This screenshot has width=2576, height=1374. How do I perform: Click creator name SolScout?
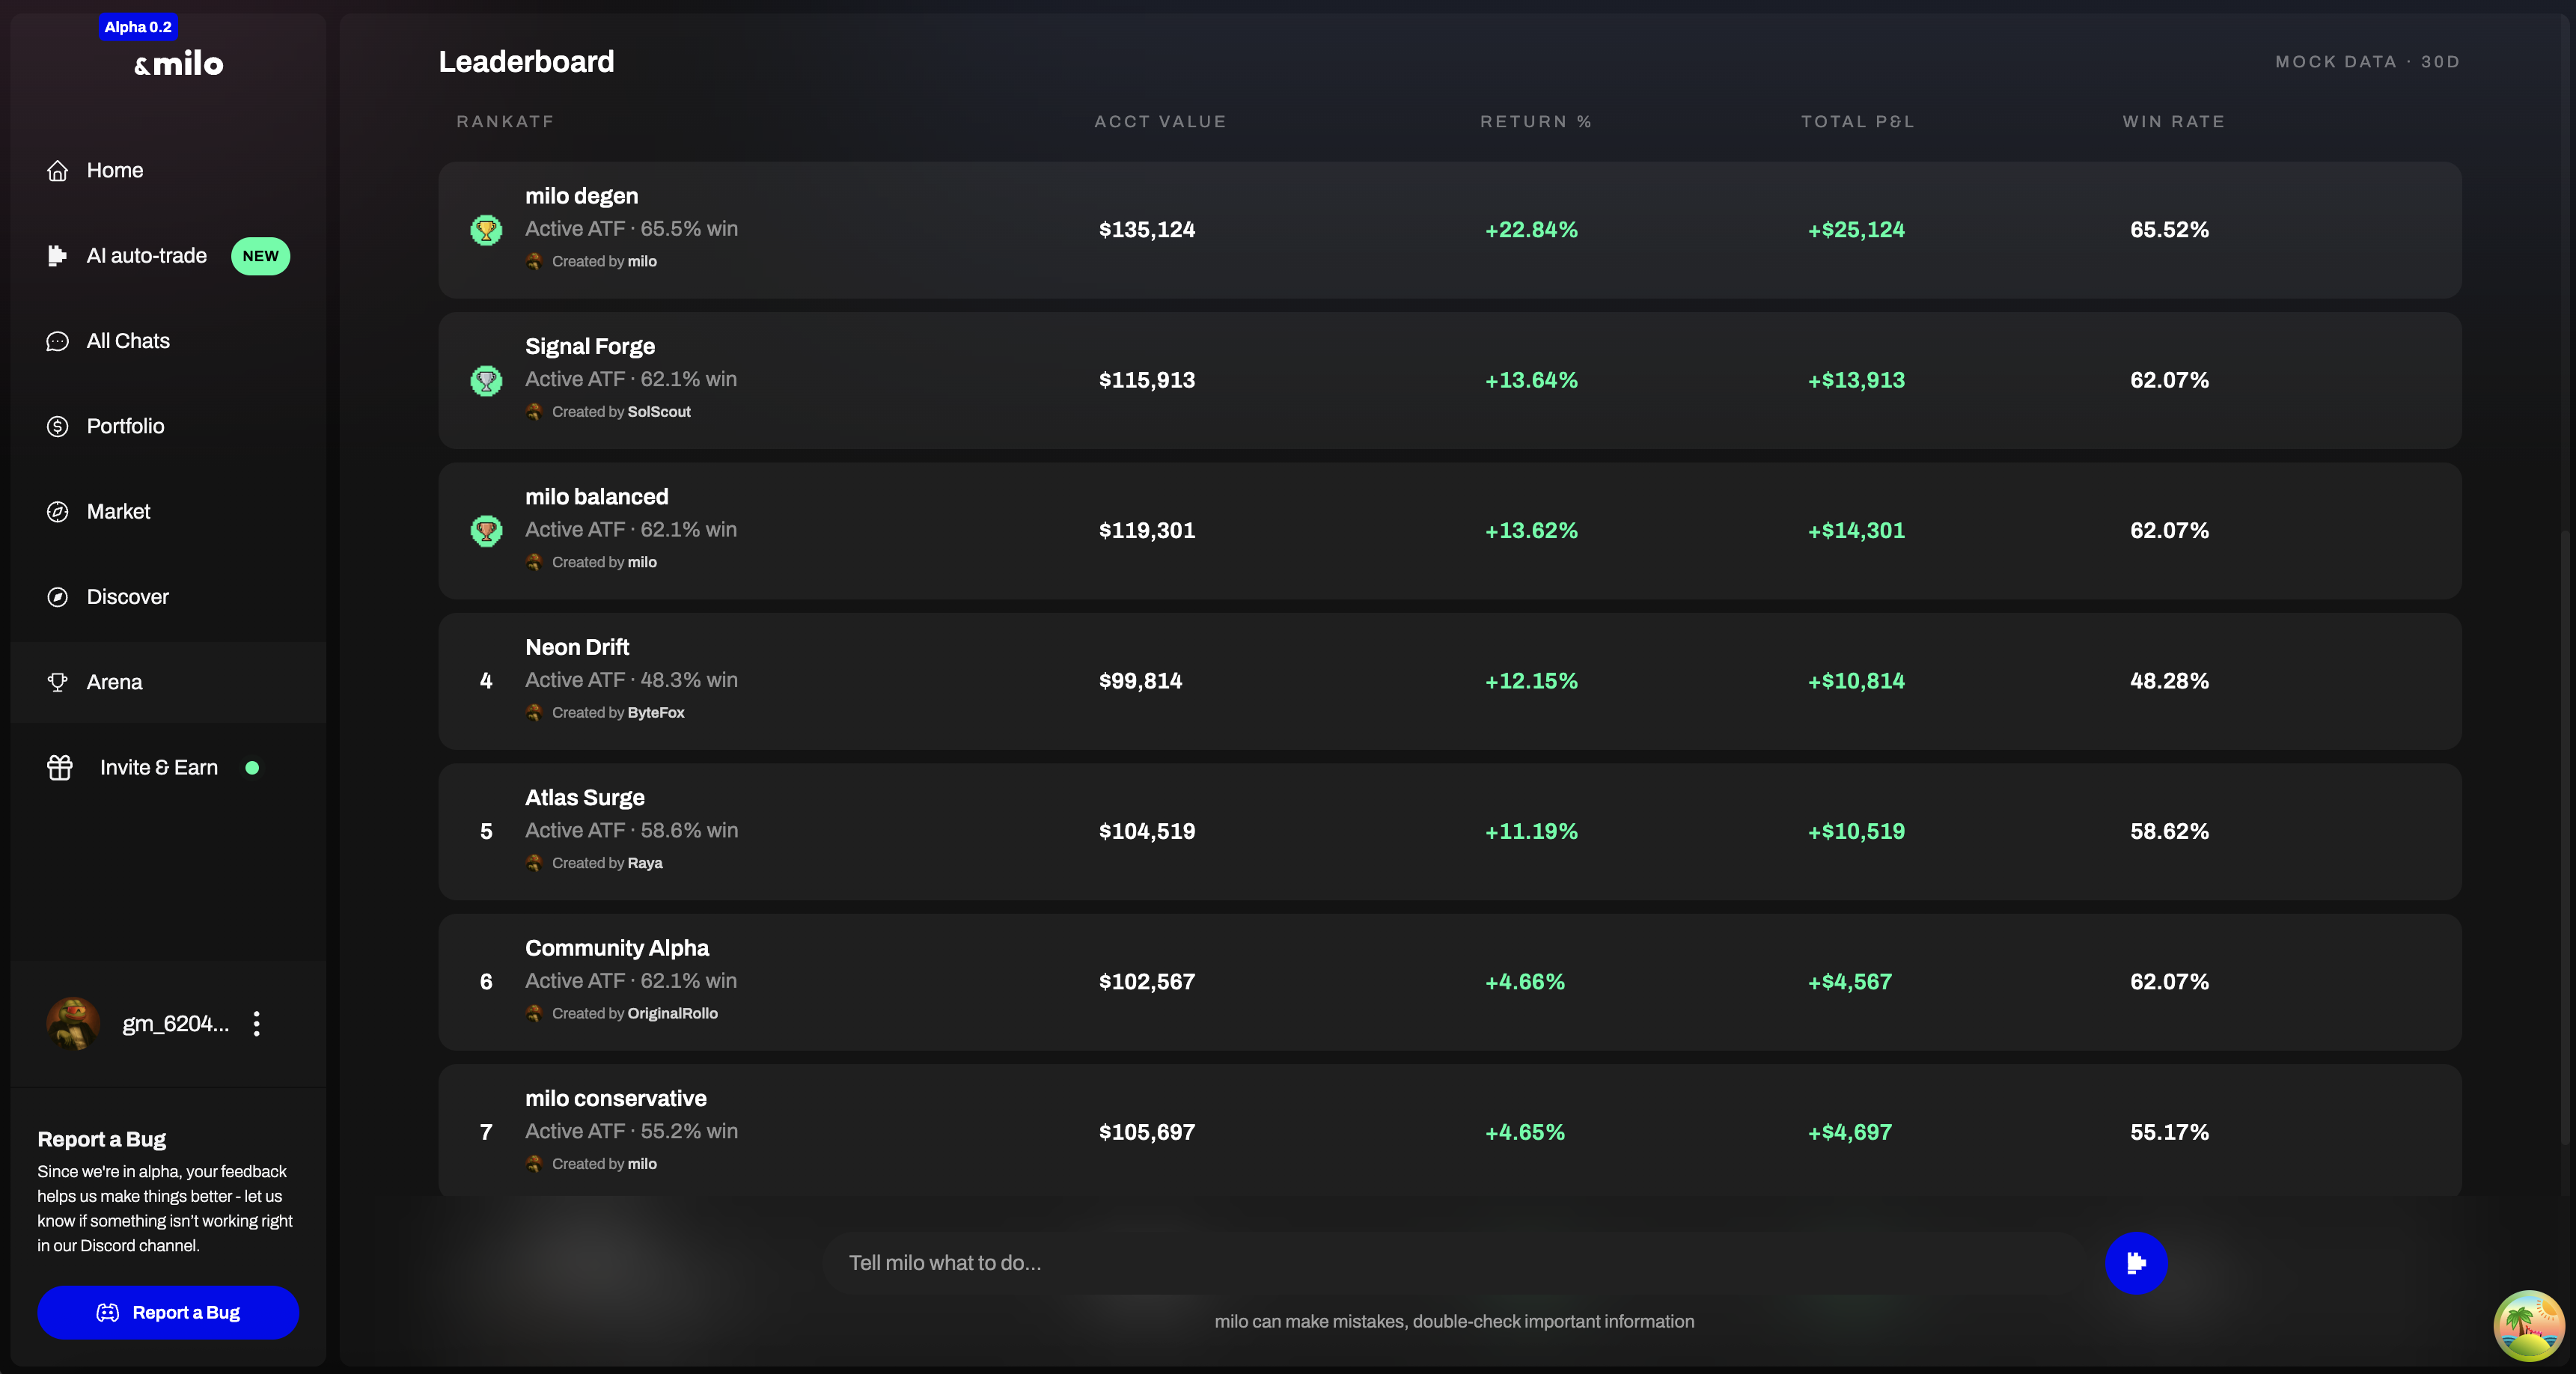pyautogui.click(x=658, y=412)
